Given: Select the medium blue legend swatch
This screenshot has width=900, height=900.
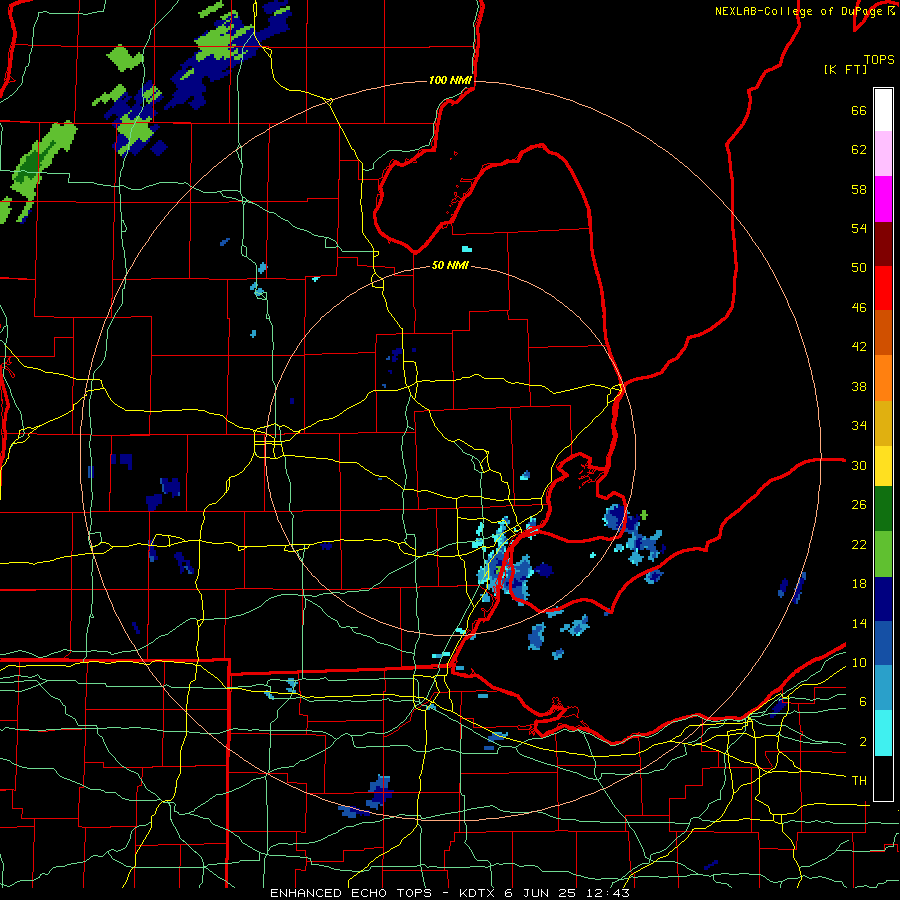Looking at the screenshot, I should tap(883, 643).
